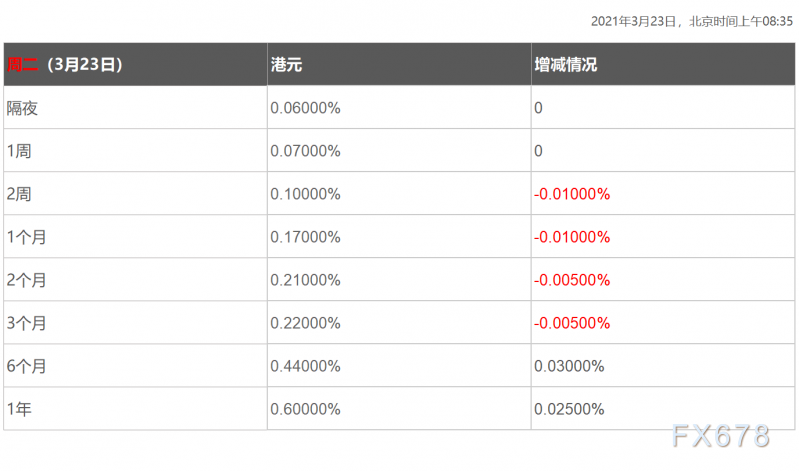Screen dimensions: 800x471
Task: Select the 隔夜 row label
Action: (x=23, y=107)
